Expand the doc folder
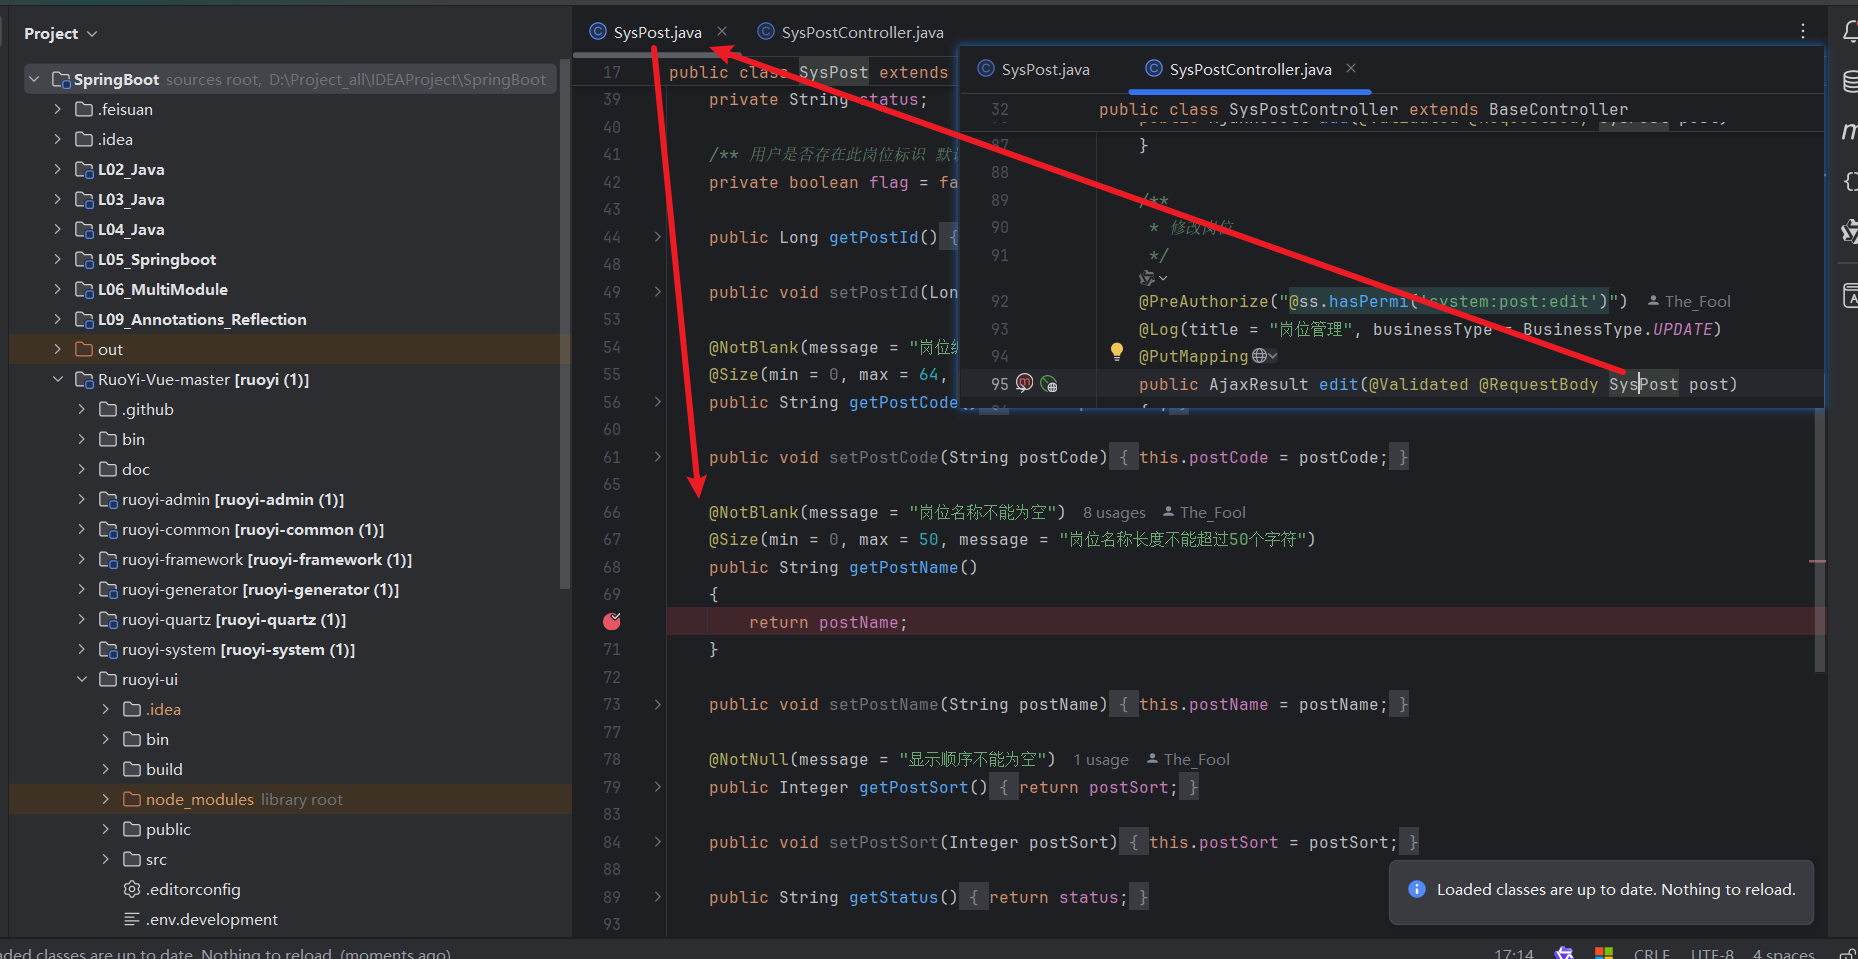Image resolution: width=1858 pixels, height=959 pixels. click(x=82, y=469)
